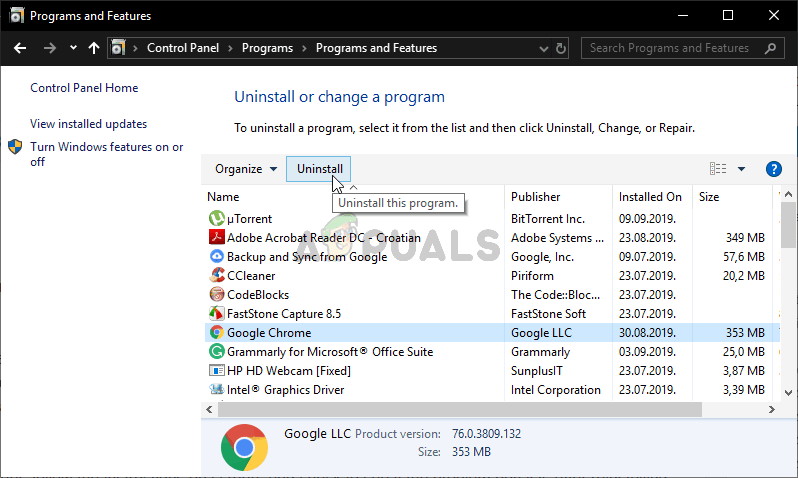The image size is (798, 478).
Task: Open Control Panel breadcrumb
Action: pyautogui.click(x=183, y=48)
